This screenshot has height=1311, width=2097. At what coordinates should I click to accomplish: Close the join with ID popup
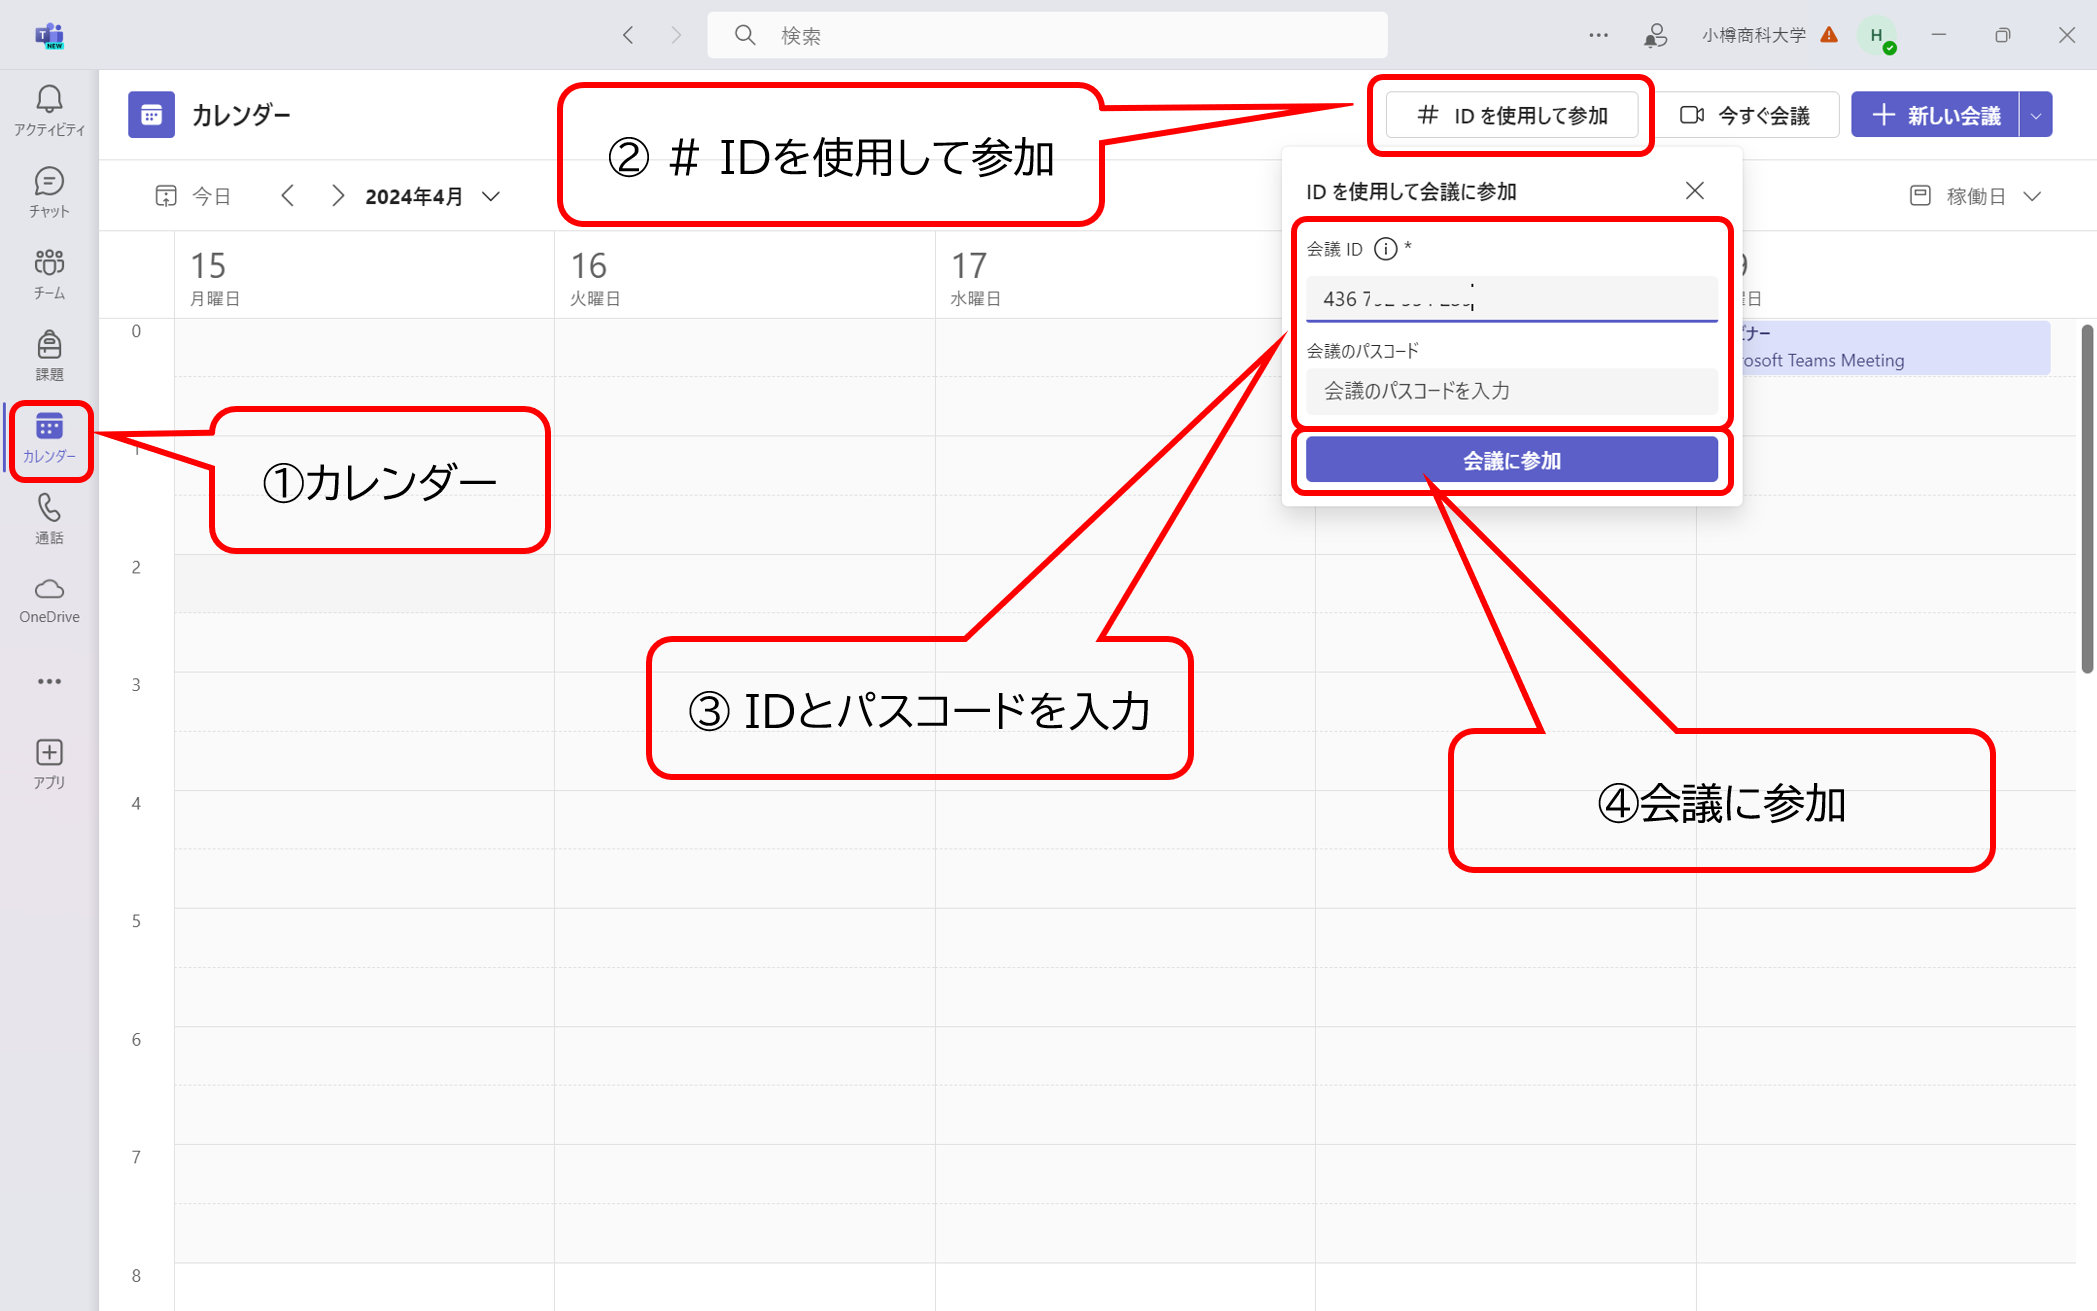[x=1694, y=191]
